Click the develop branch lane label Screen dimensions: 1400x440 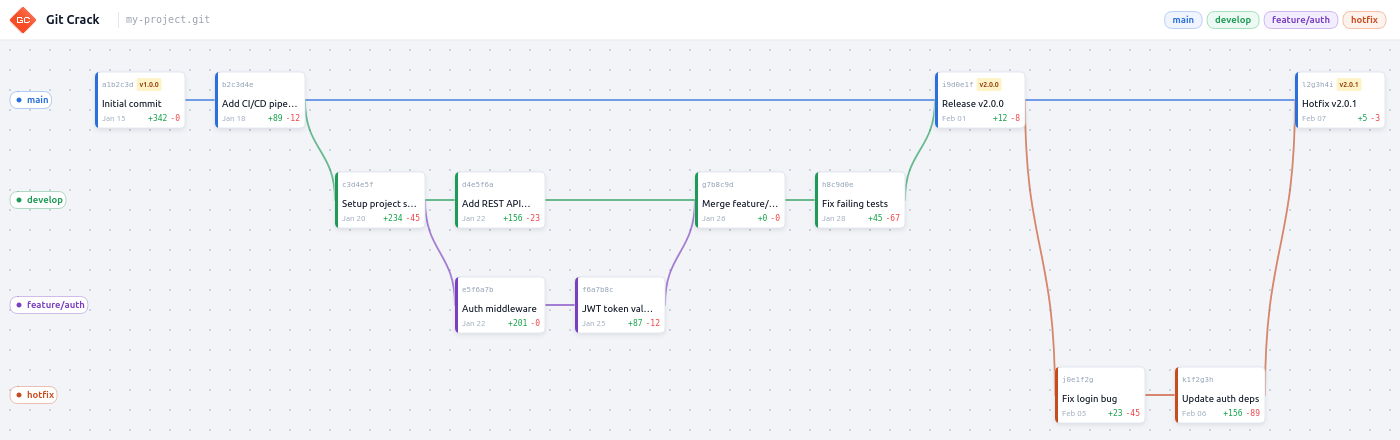click(x=38, y=200)
